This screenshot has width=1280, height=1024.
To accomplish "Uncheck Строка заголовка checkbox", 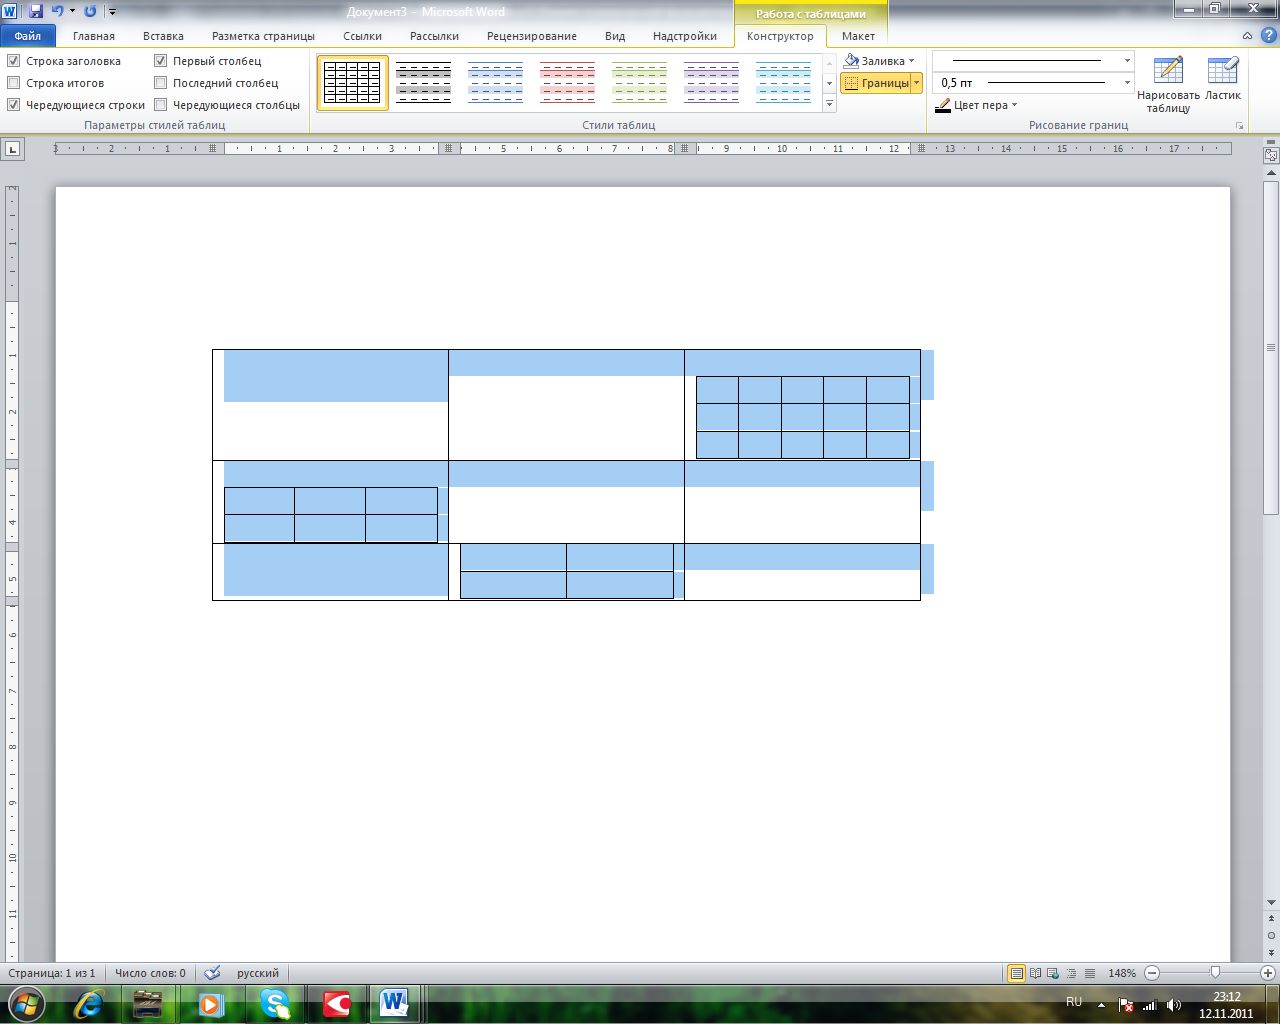I will (x=13, y=61).
